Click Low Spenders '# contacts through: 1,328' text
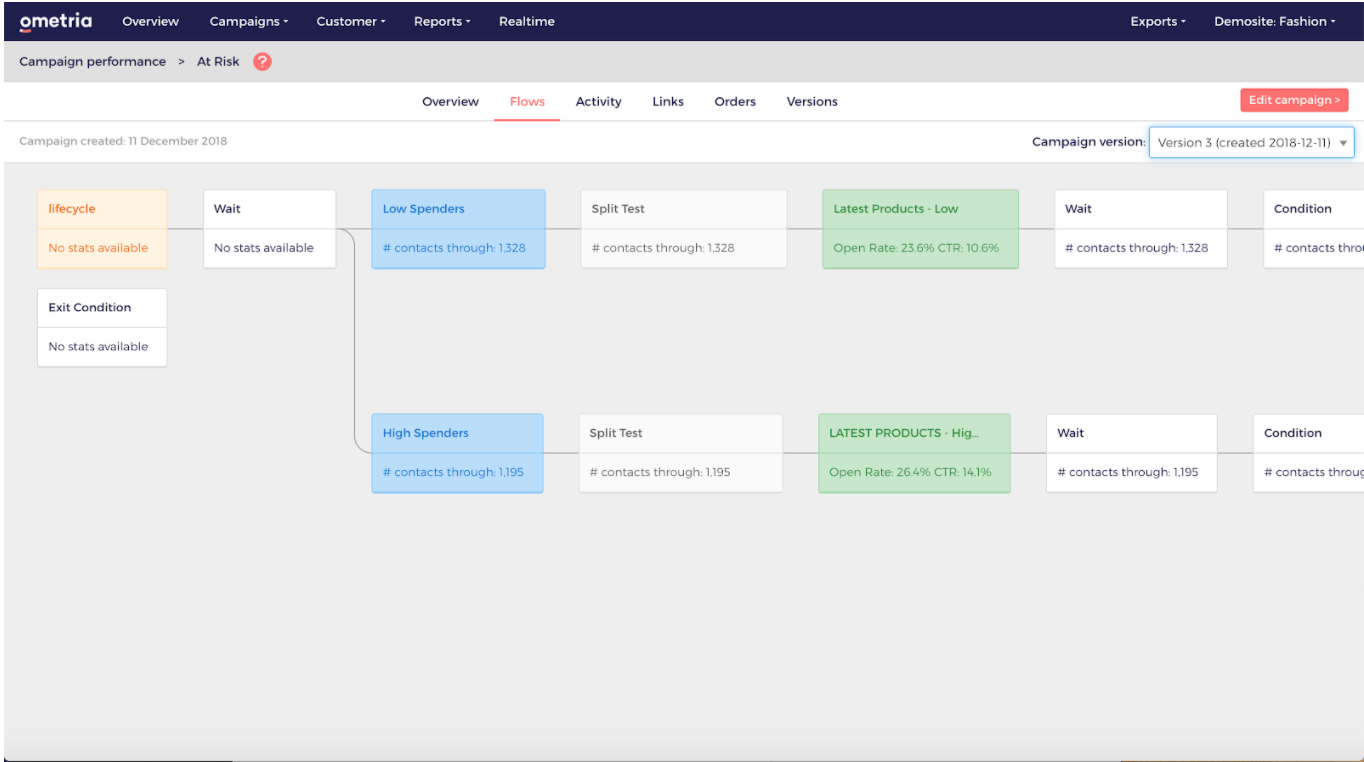 (x=454, y=248)
